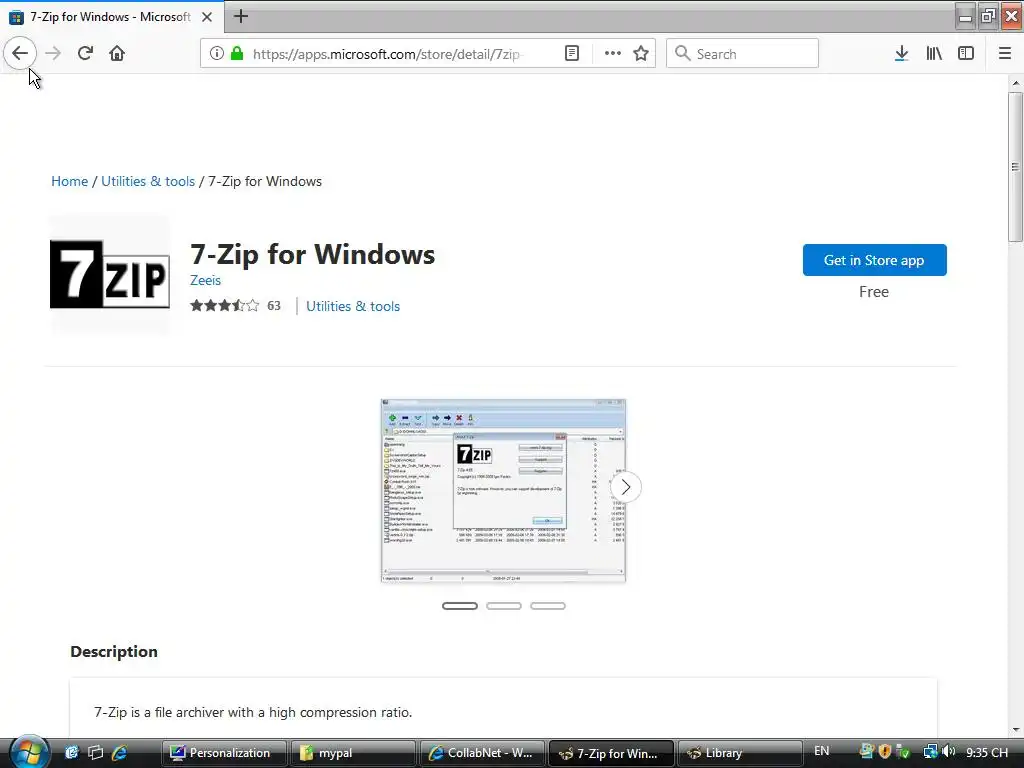Click the 7-Zip logo image

[x=110, y=274]
